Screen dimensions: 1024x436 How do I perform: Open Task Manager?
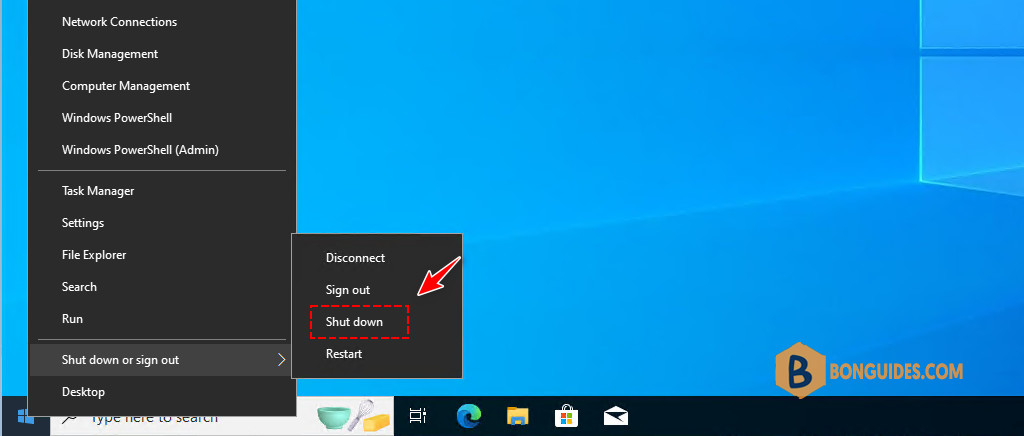[x=162, y=191]
